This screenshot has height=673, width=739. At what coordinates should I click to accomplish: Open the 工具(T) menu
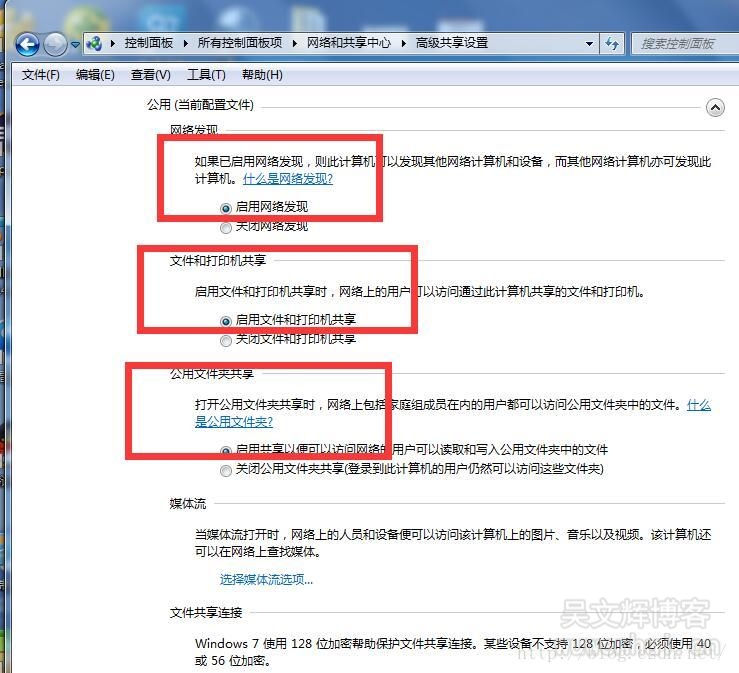pos(206,75)
